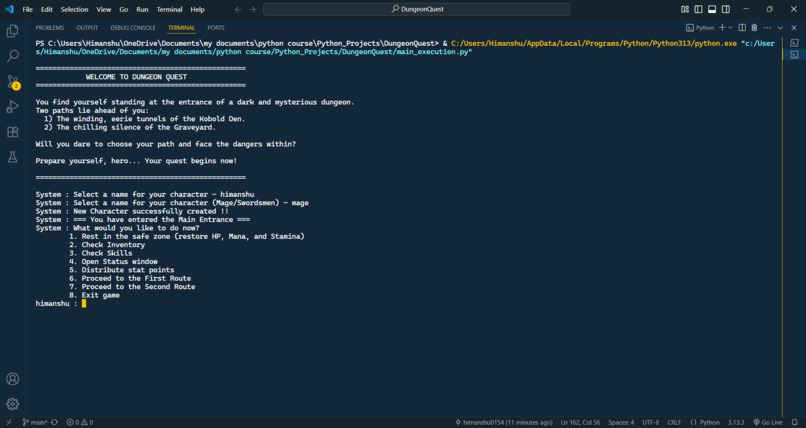Click Ln 162, Col 56 position indicator

click(580, 422)
